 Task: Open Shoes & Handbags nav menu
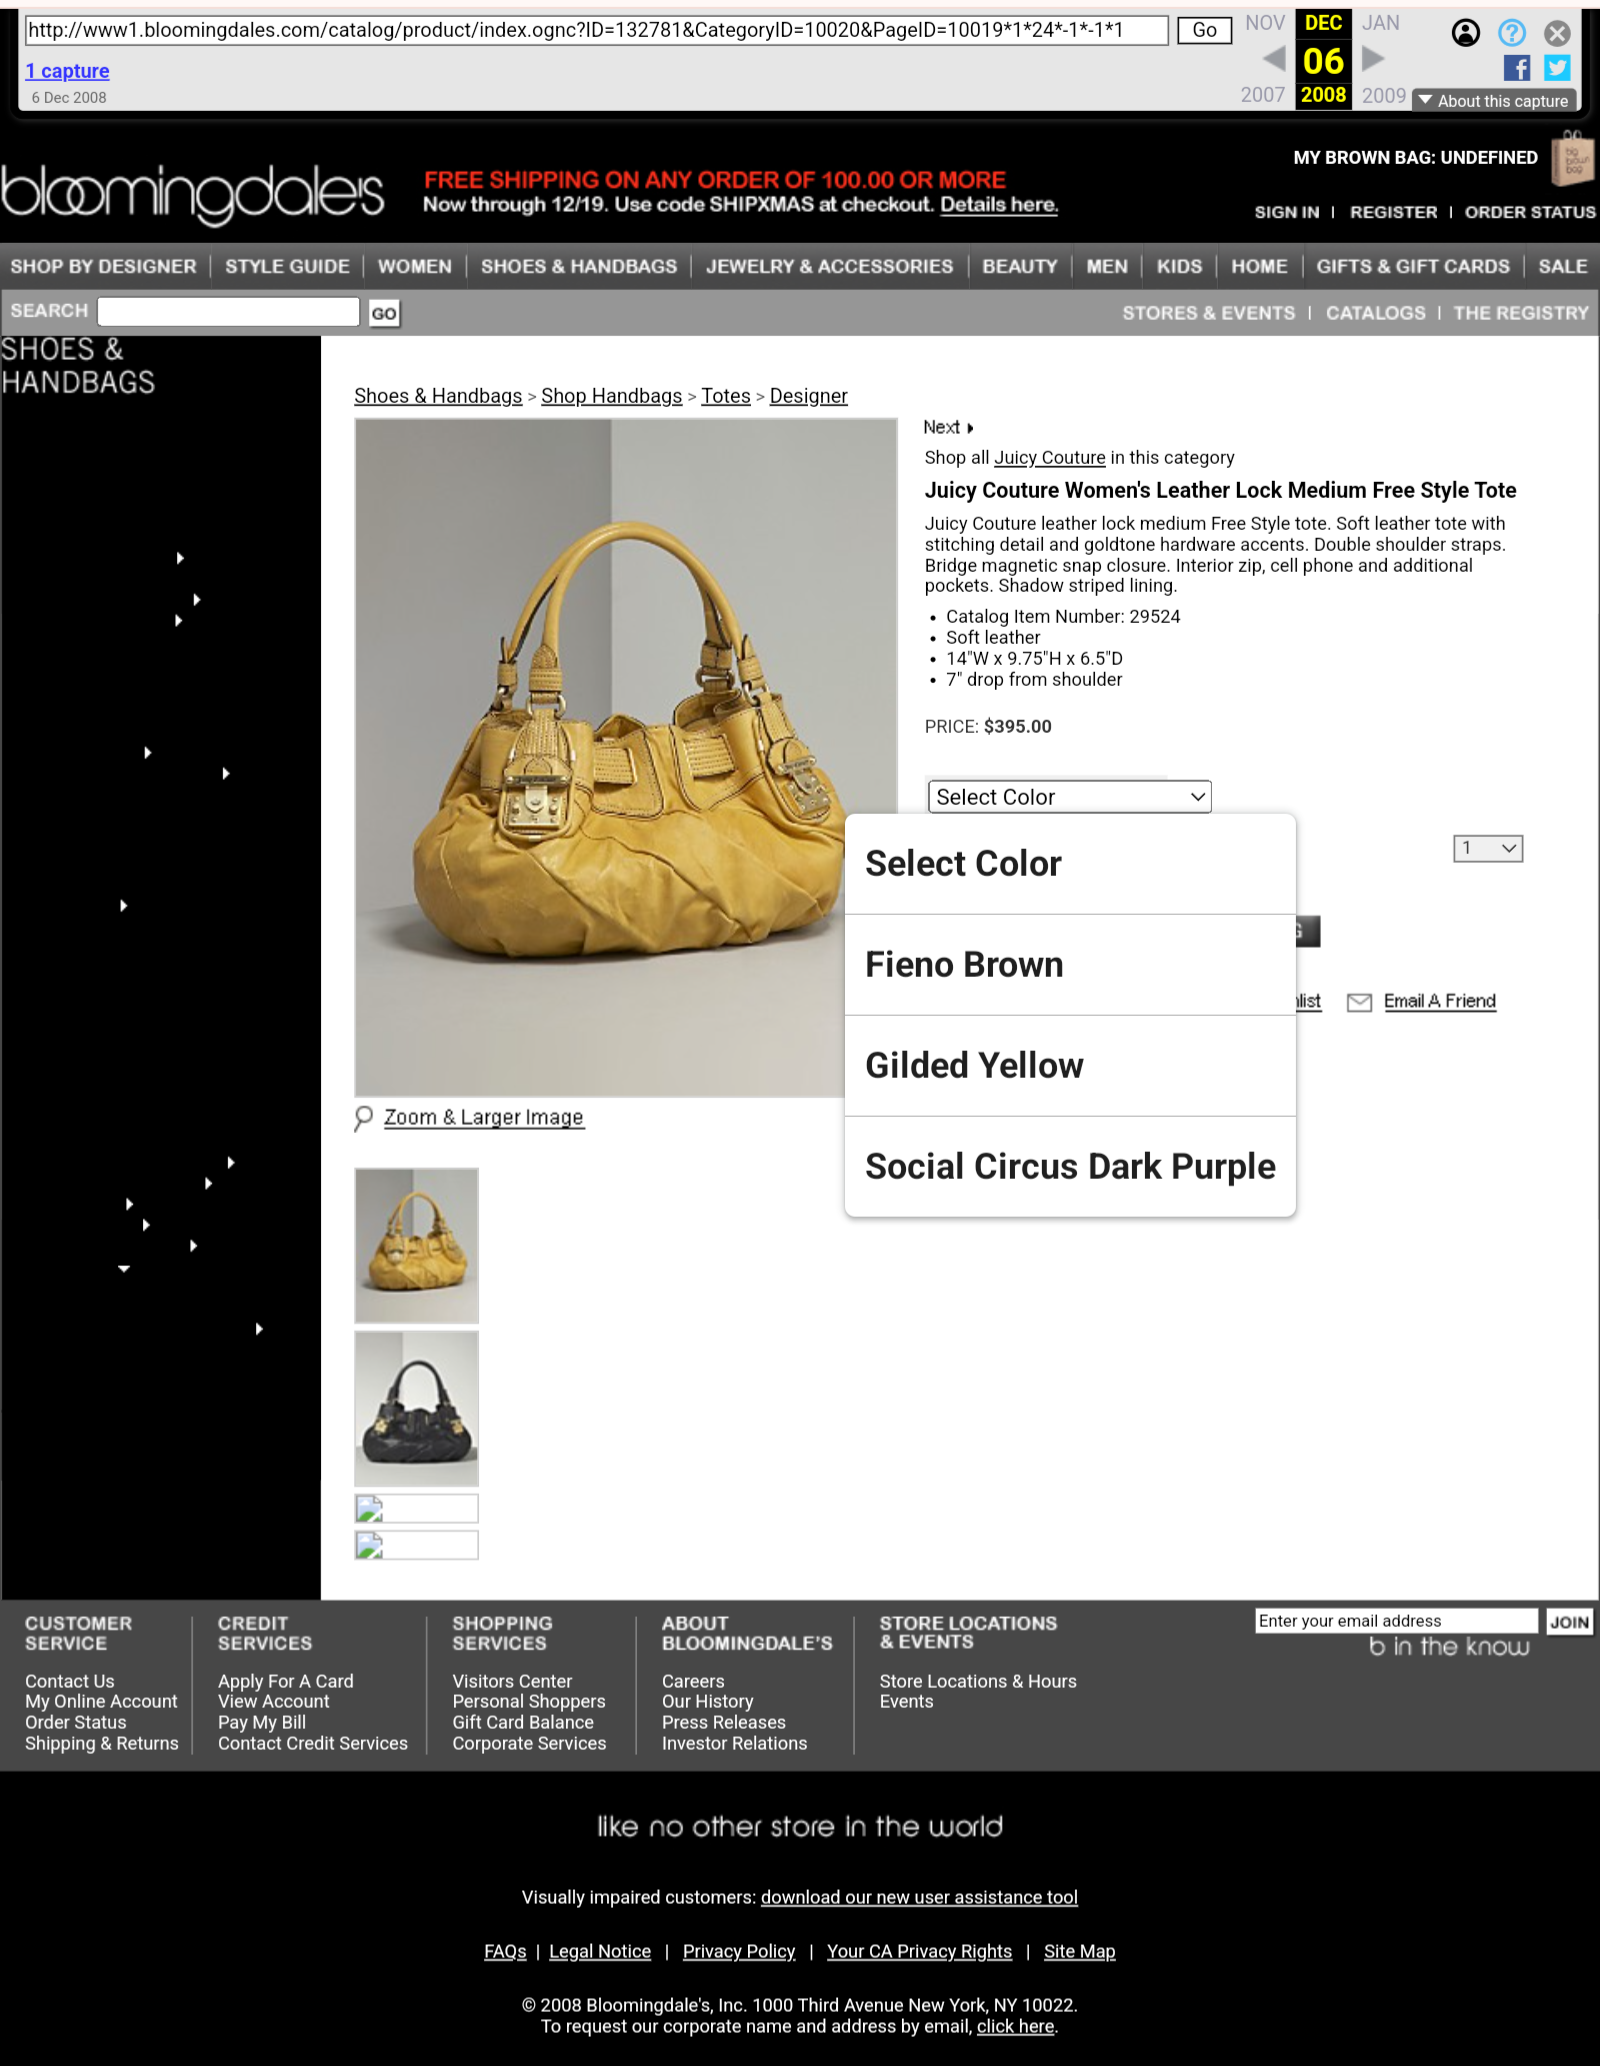click(578, 266)
